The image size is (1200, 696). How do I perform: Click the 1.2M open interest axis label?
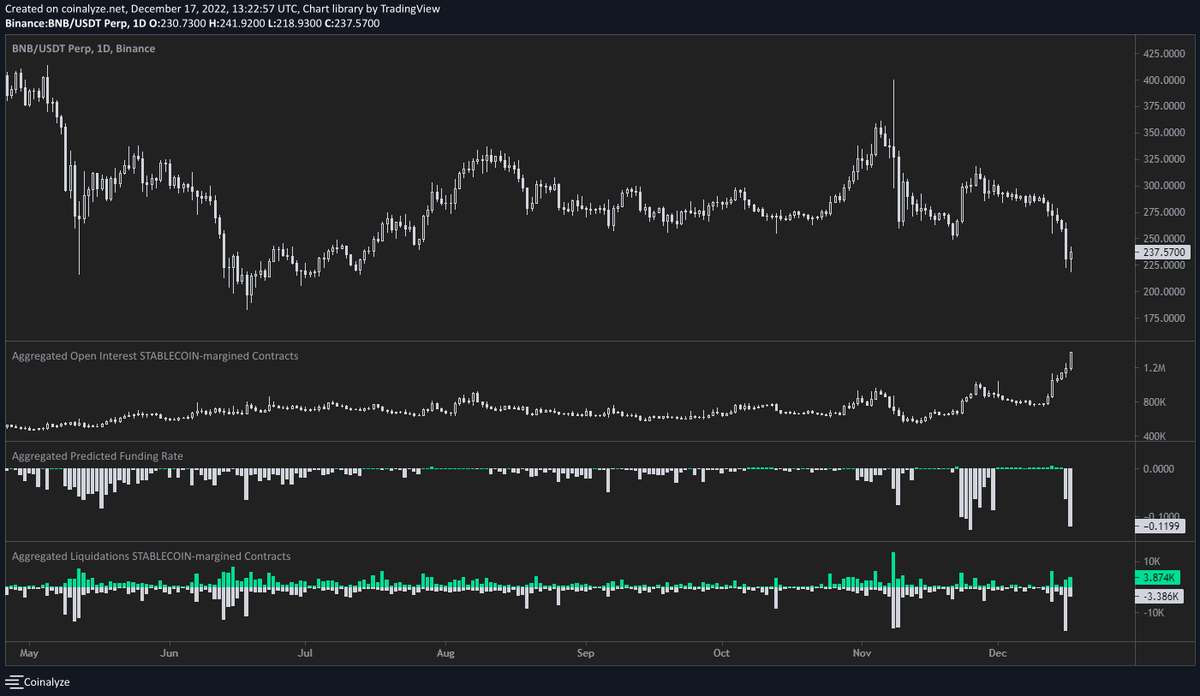click(x=1155, y=369)
